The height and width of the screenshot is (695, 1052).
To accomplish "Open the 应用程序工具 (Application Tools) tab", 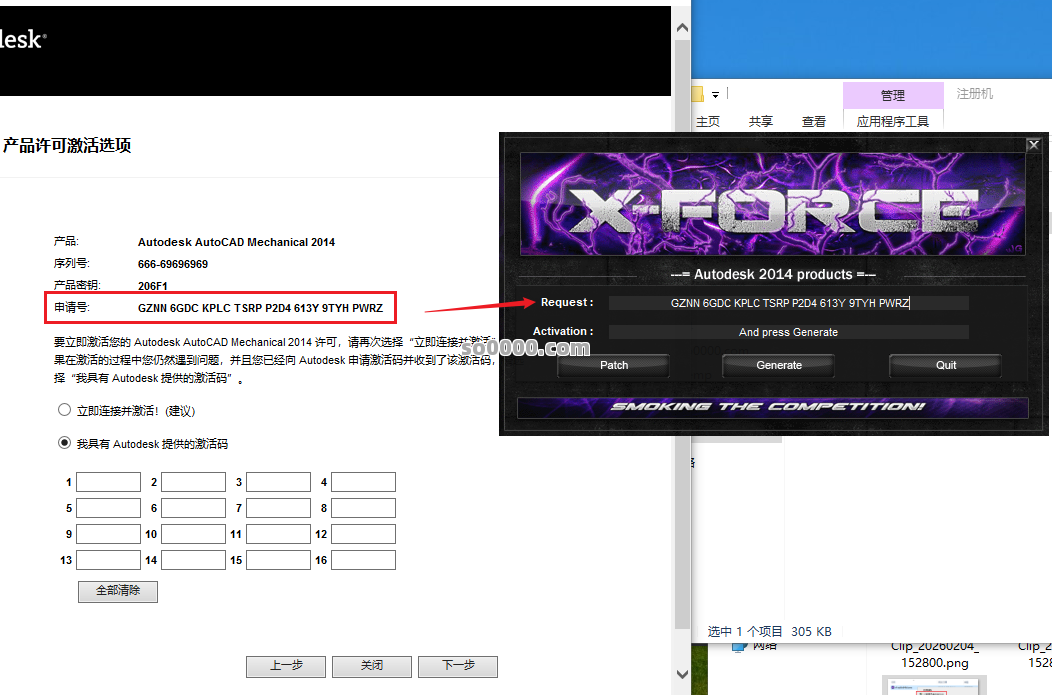I will pyautogui.click(x=892, y=121).
